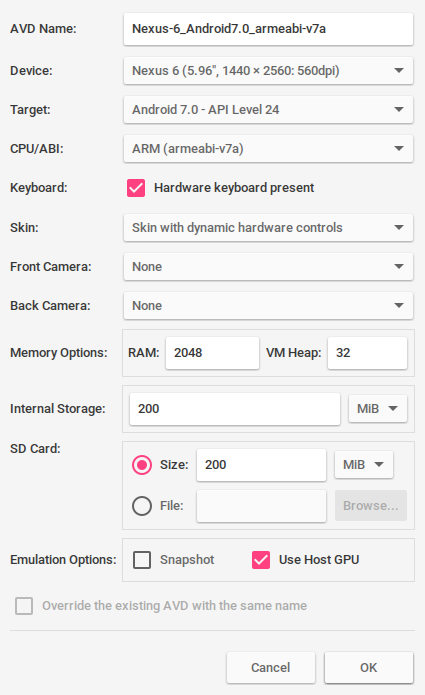425x695 pixels.
Task: Open the CPU/ABI dropdown
Action: point(268,148)
